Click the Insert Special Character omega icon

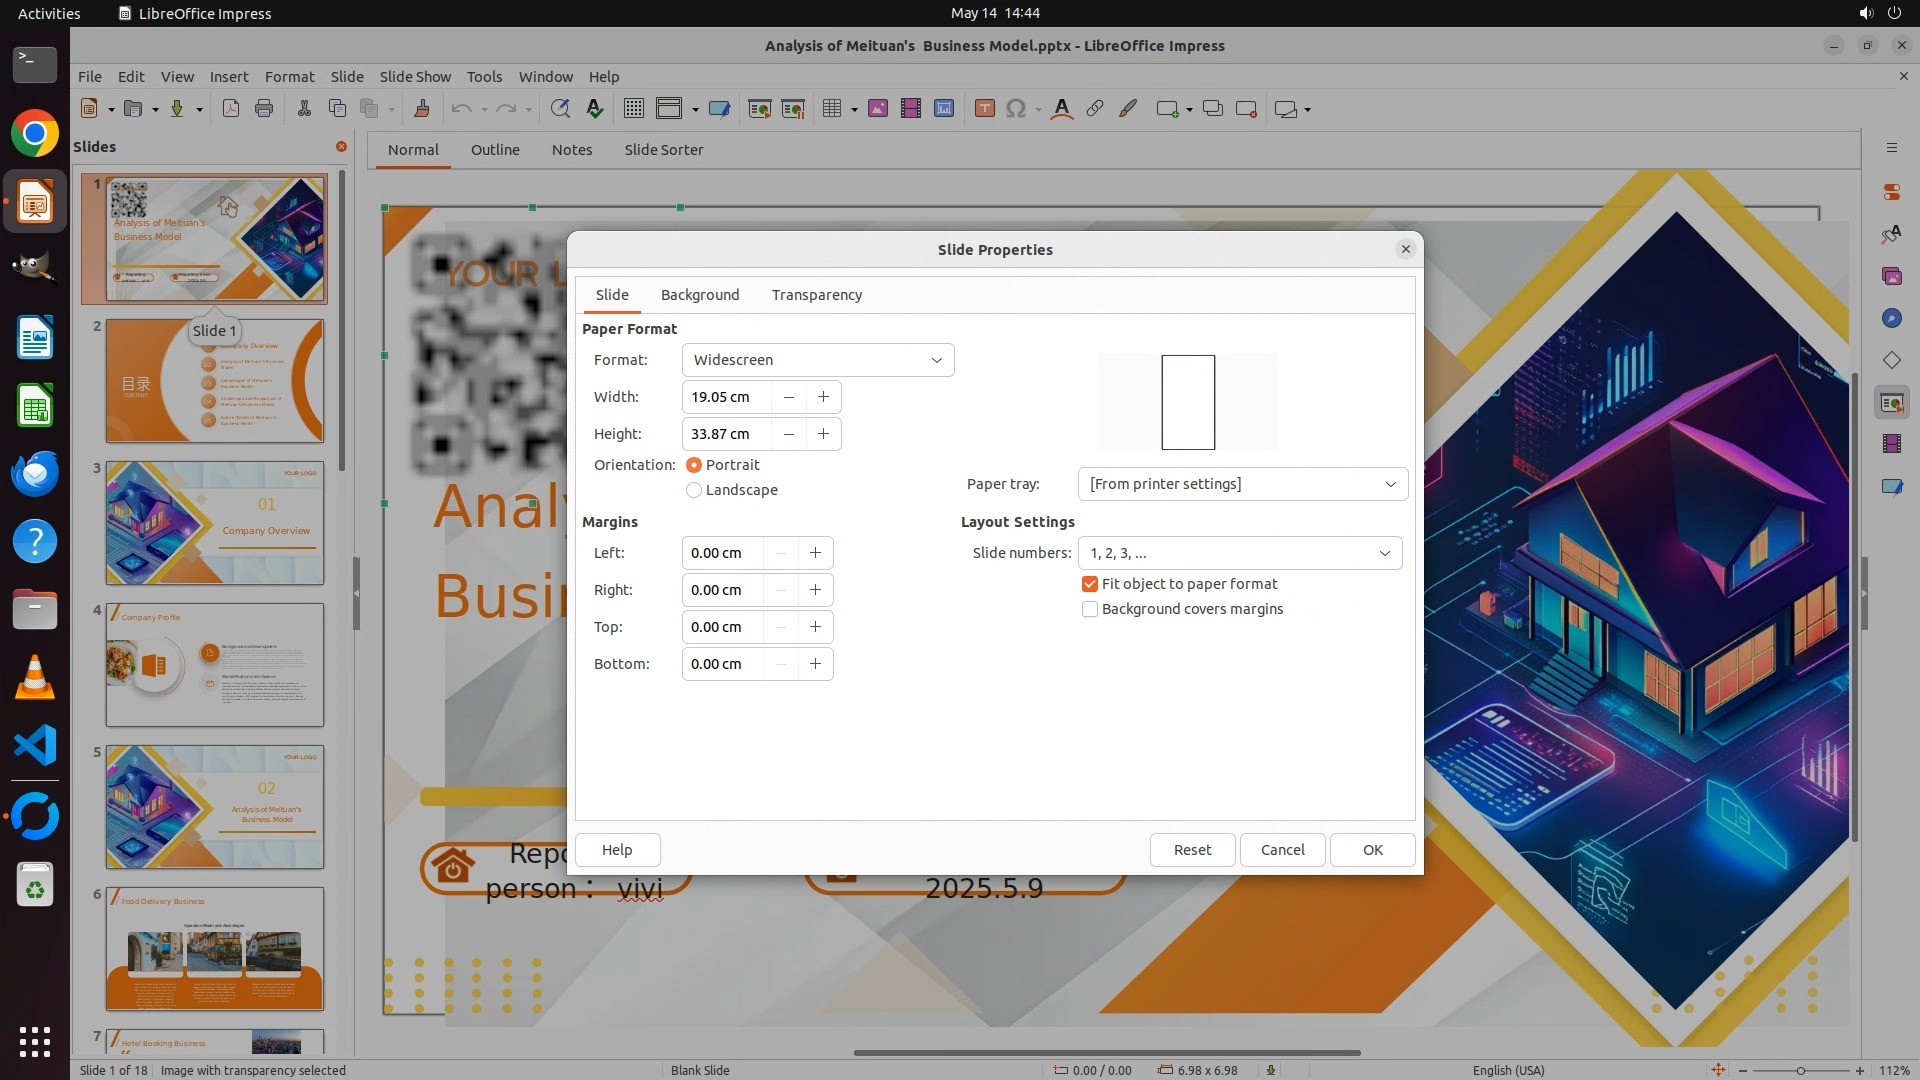(x=1016, y=109)
